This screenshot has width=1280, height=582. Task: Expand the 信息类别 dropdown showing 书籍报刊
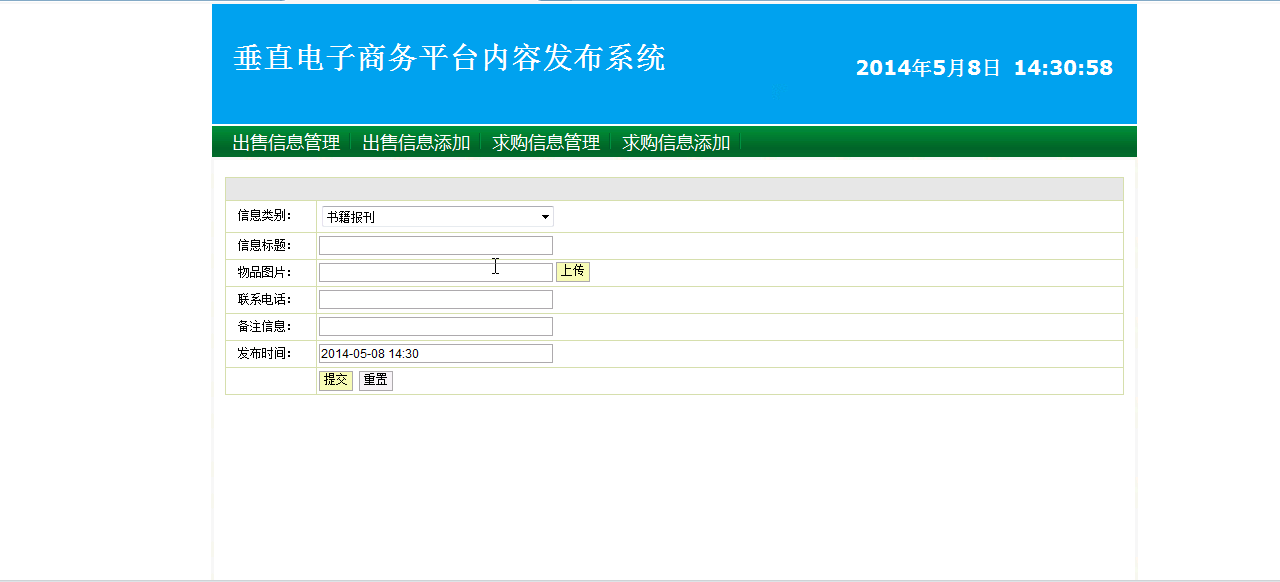point(437,217)
